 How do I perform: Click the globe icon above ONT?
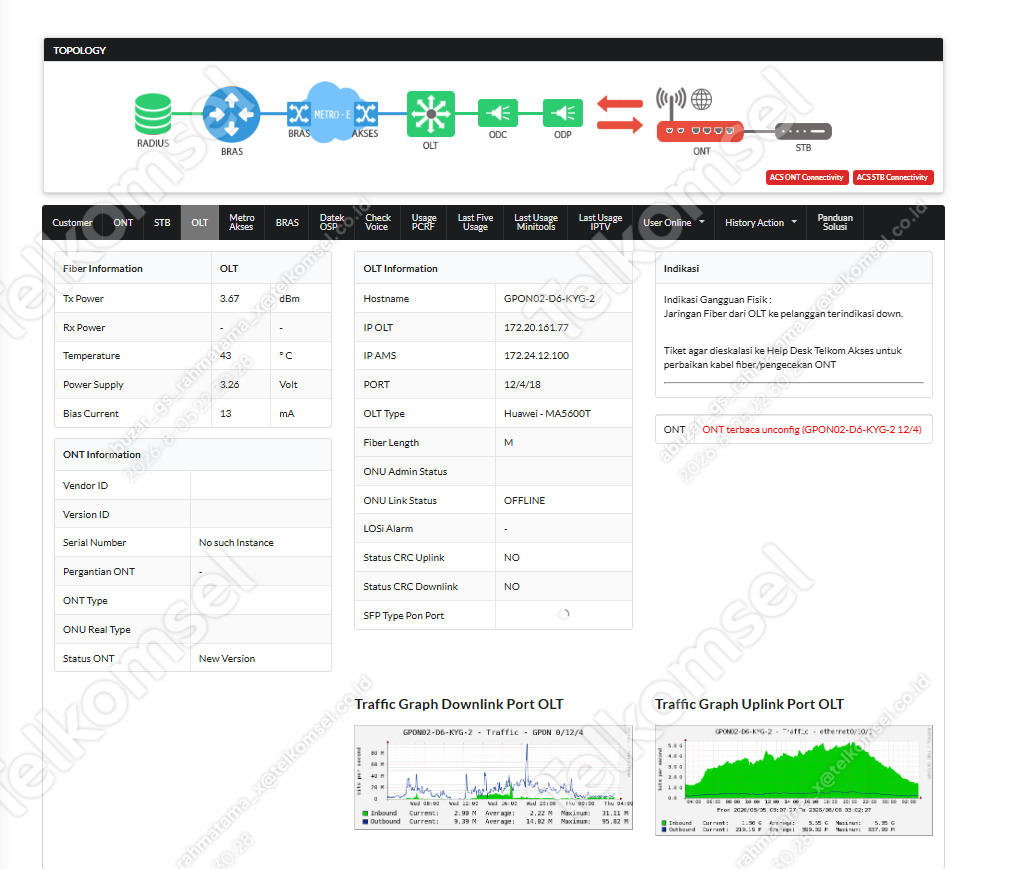coord(702,100)
